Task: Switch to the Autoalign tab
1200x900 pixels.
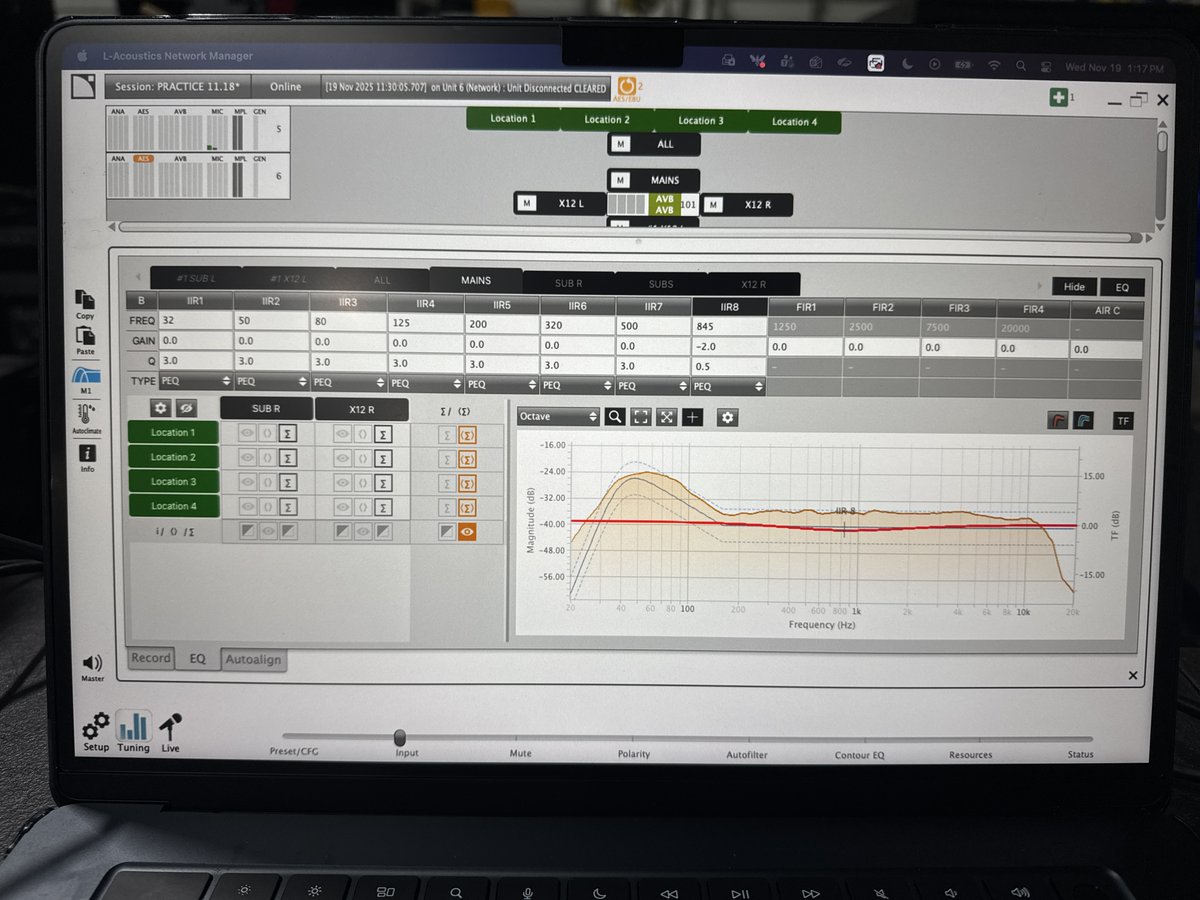Action: [254, 660]
